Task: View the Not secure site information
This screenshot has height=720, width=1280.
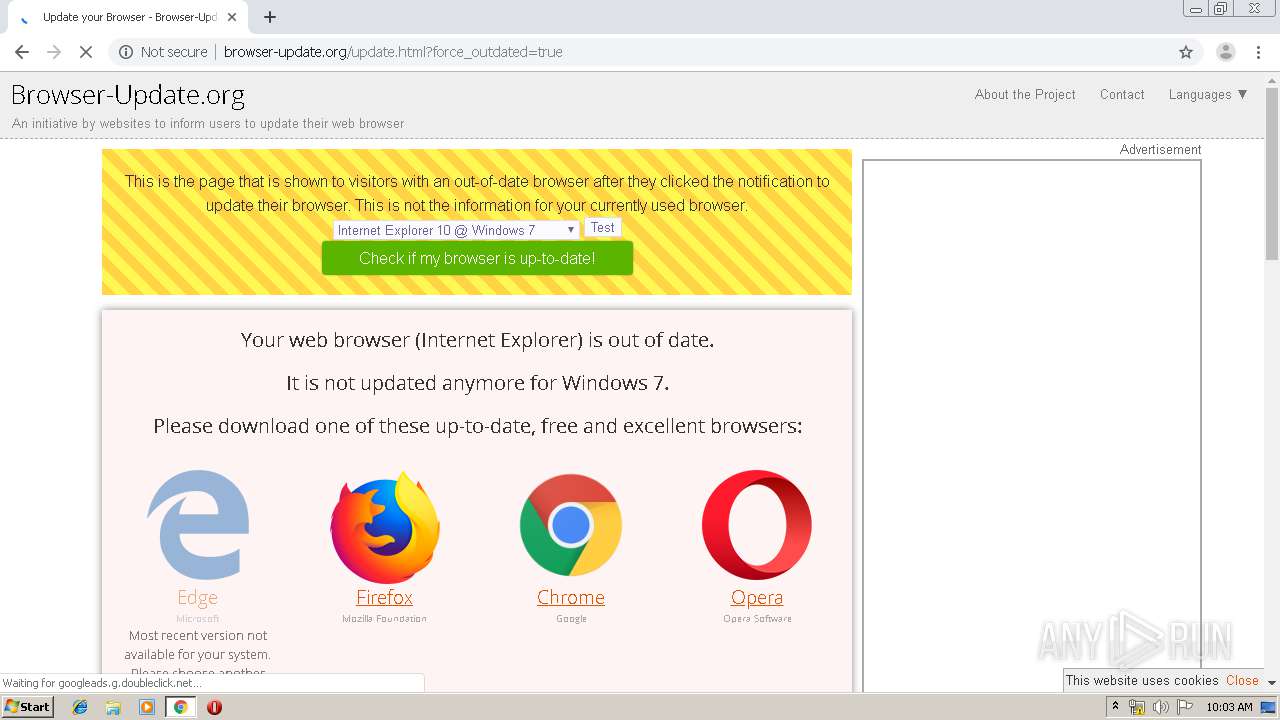Action: [163, 52]
